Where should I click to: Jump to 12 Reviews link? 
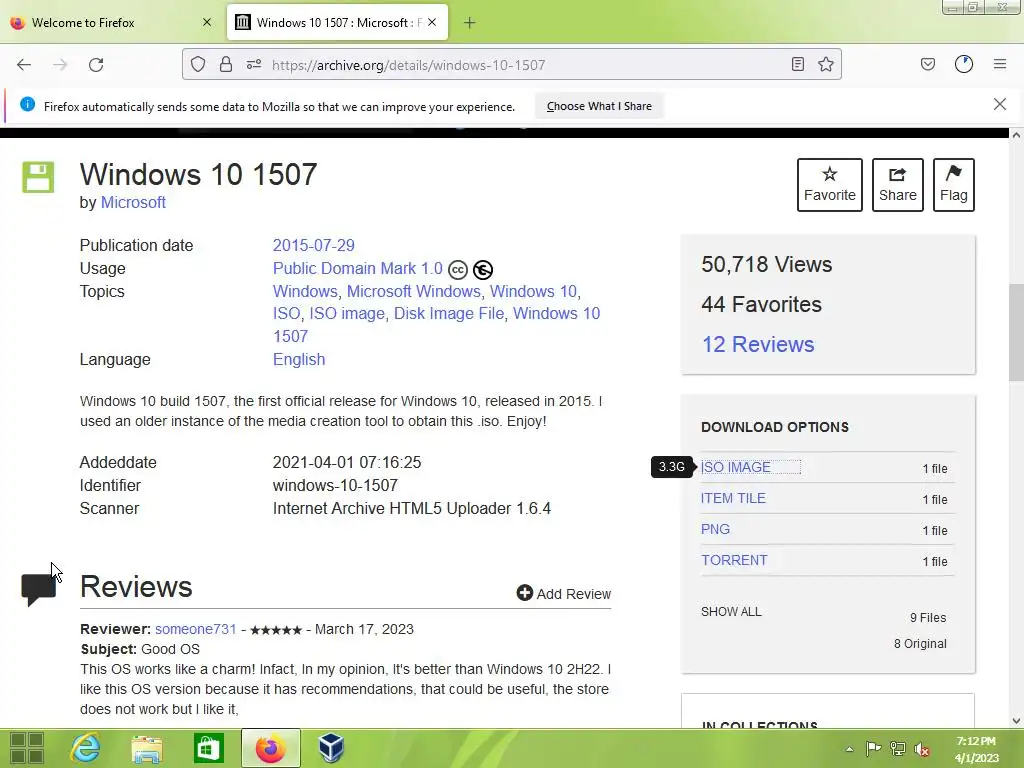[x=758, y=344]
